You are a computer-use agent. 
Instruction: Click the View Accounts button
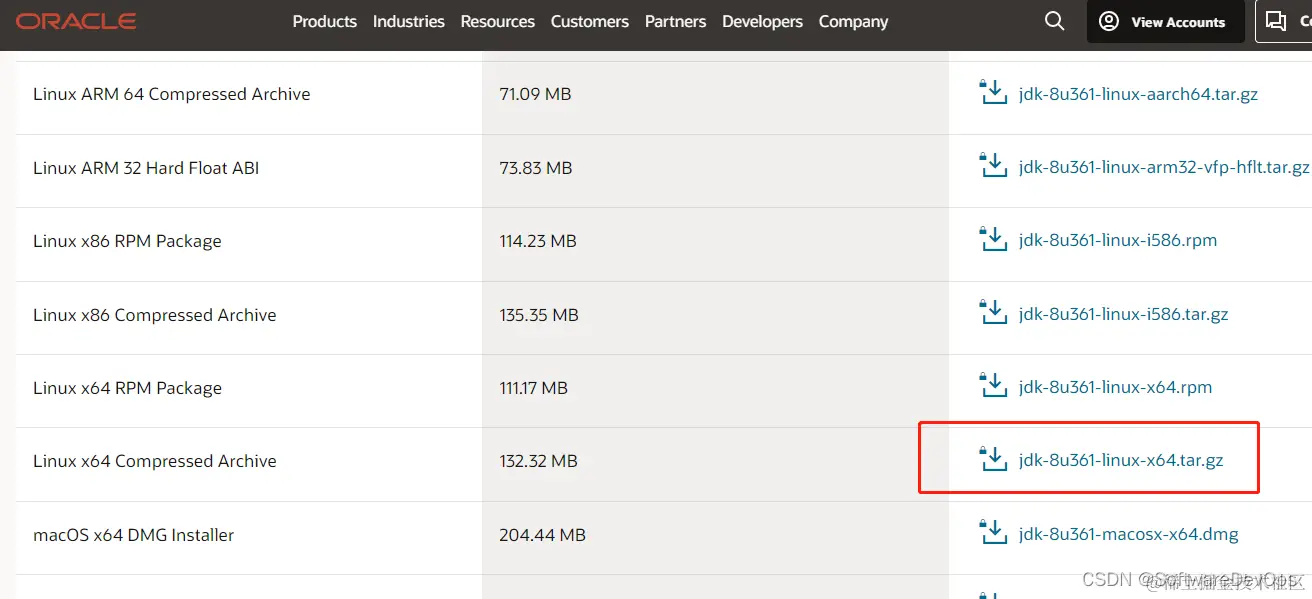click(x=1165, y=21)
